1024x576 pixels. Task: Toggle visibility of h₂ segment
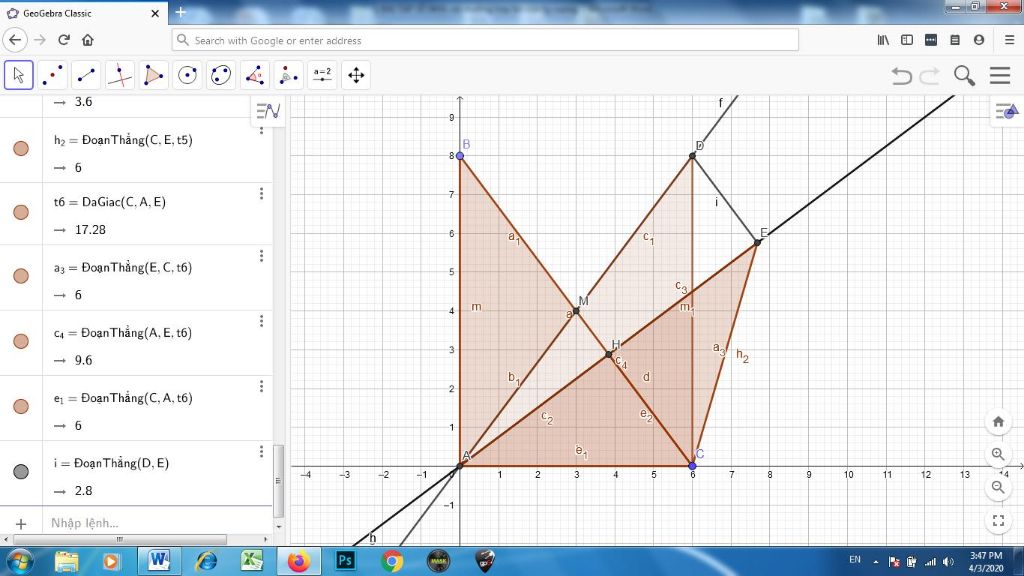click(x=21, y=148)
